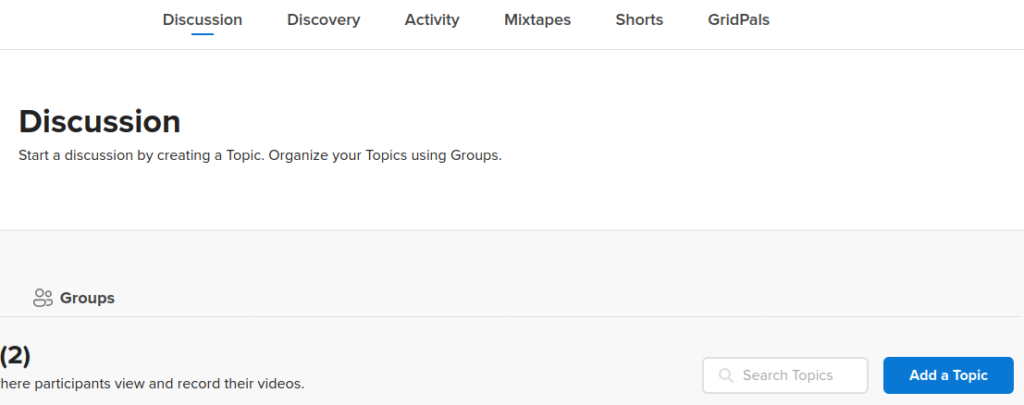Screen dimensions: 1024x405
Task: Click the magnifier icon in Search Topics
Action: 726,376
